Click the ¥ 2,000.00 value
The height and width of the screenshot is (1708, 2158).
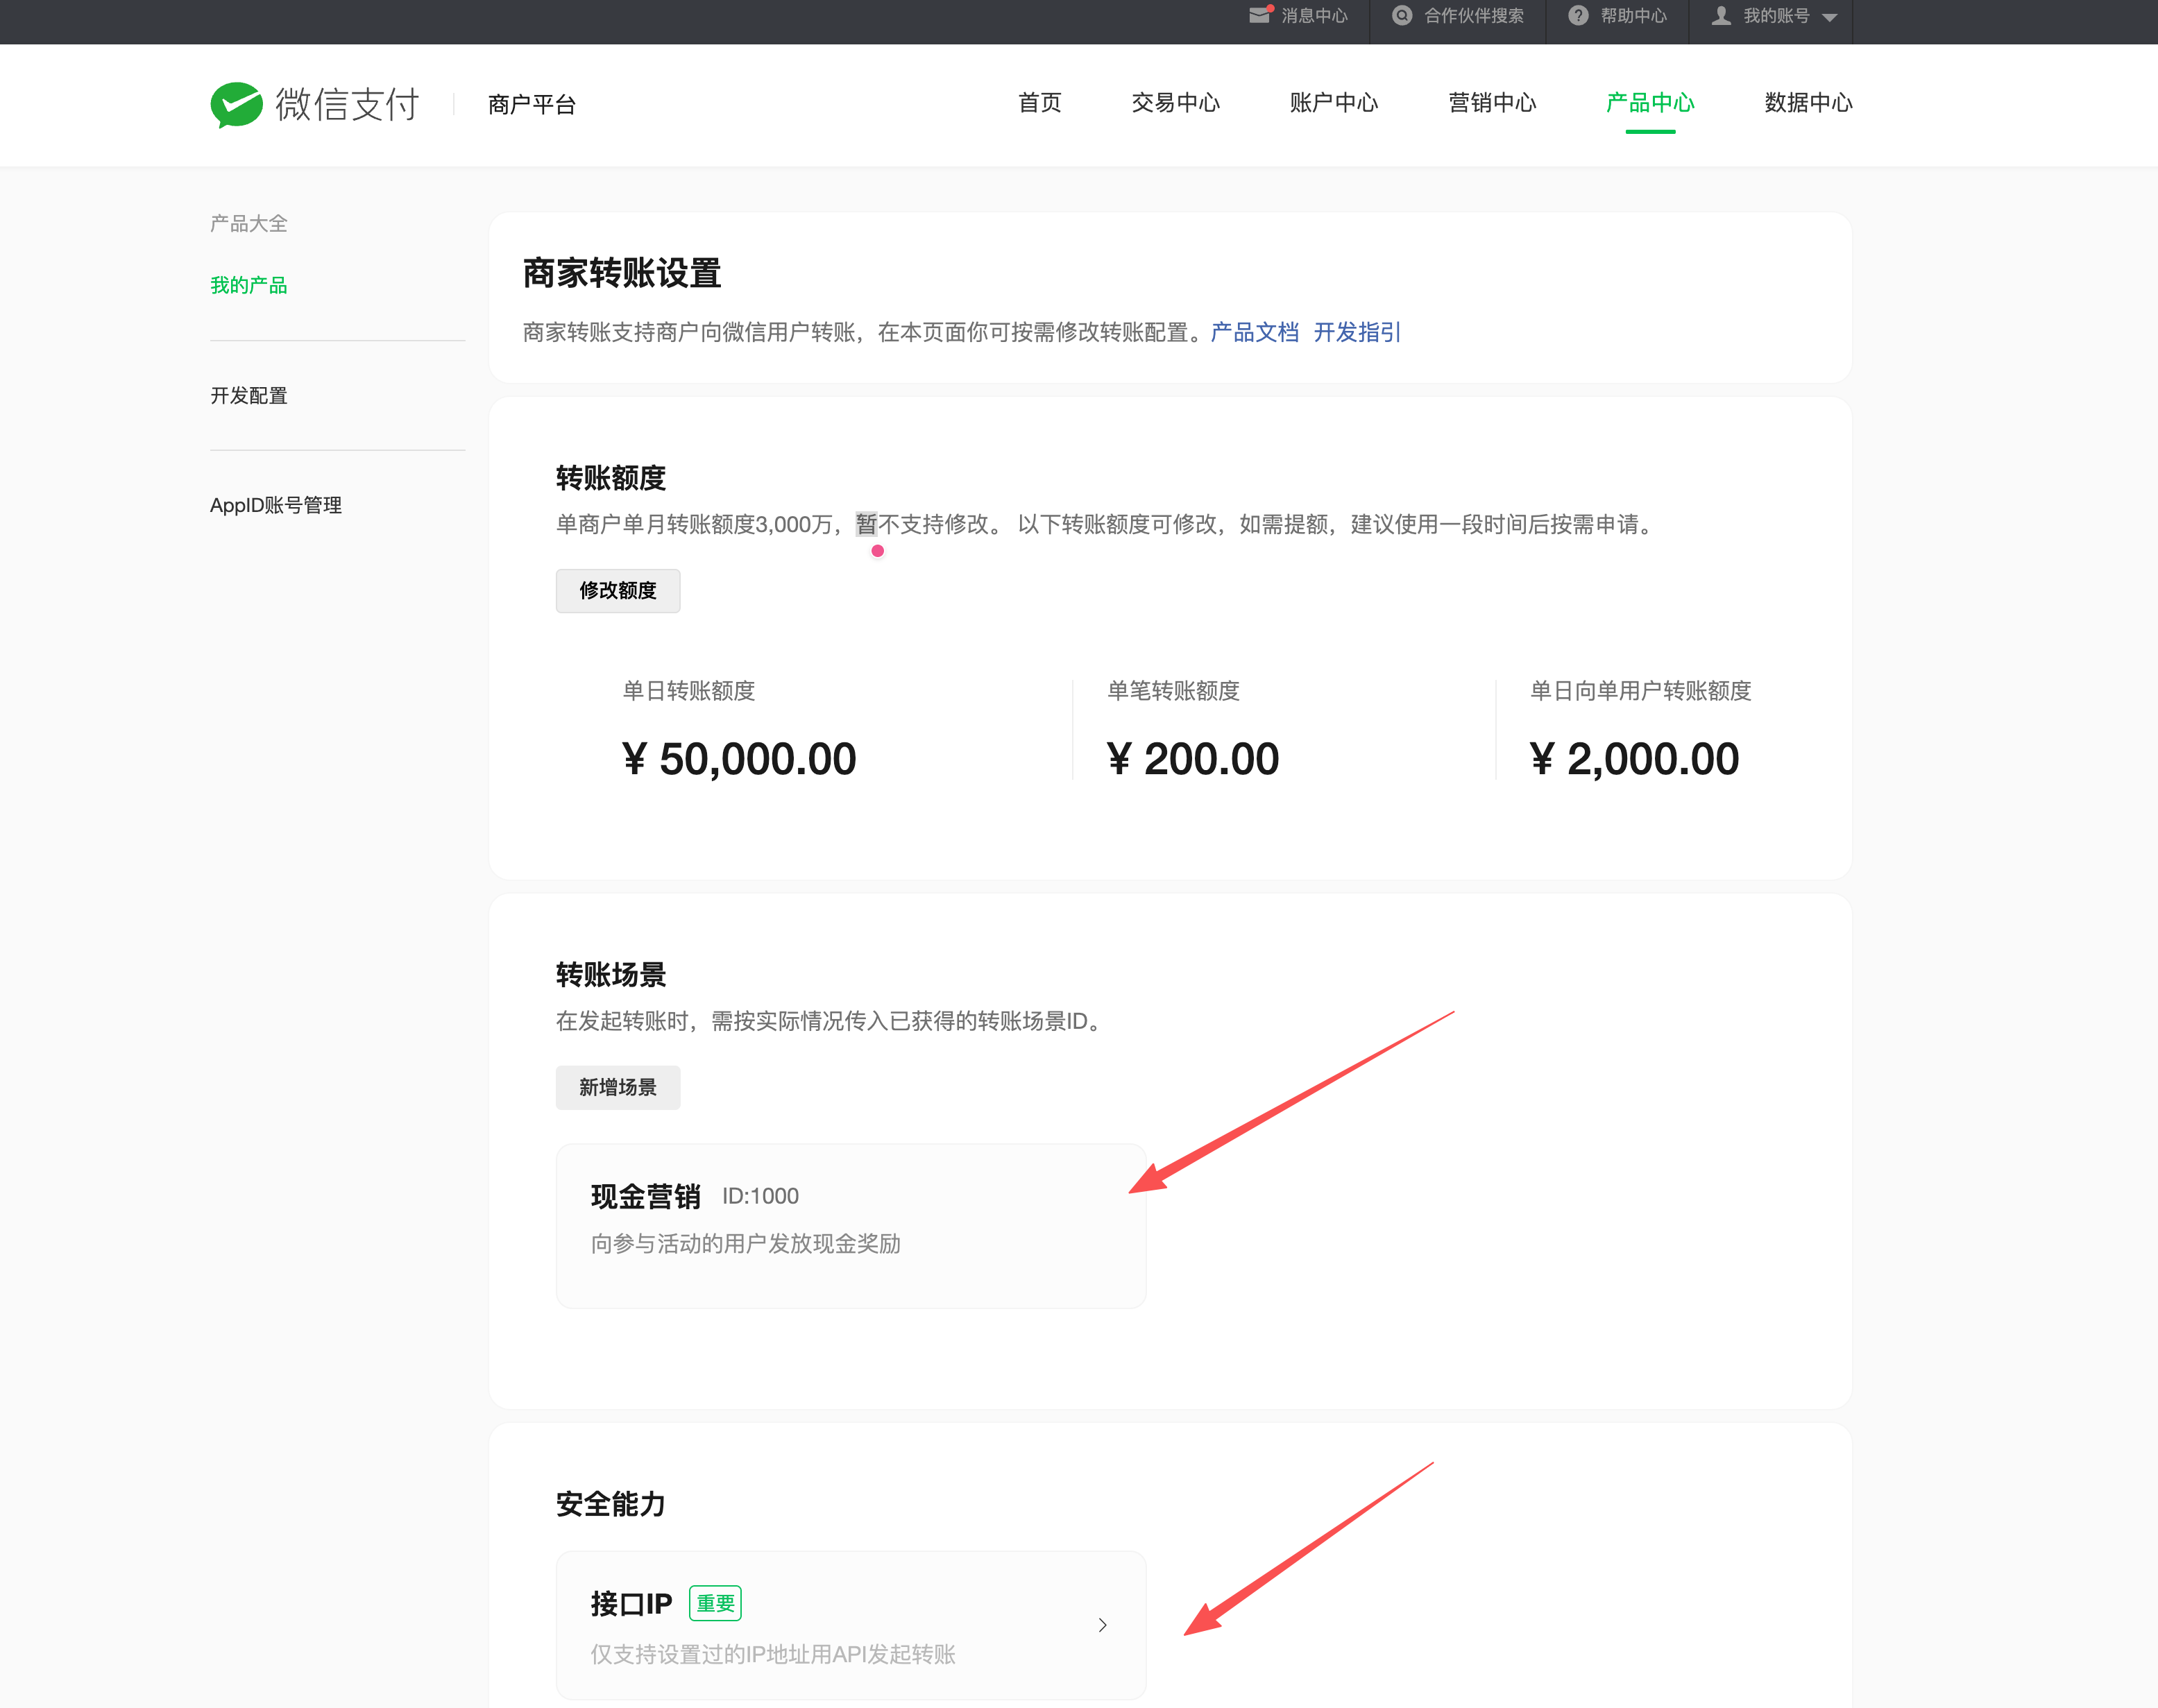(x=1635, y=759)
